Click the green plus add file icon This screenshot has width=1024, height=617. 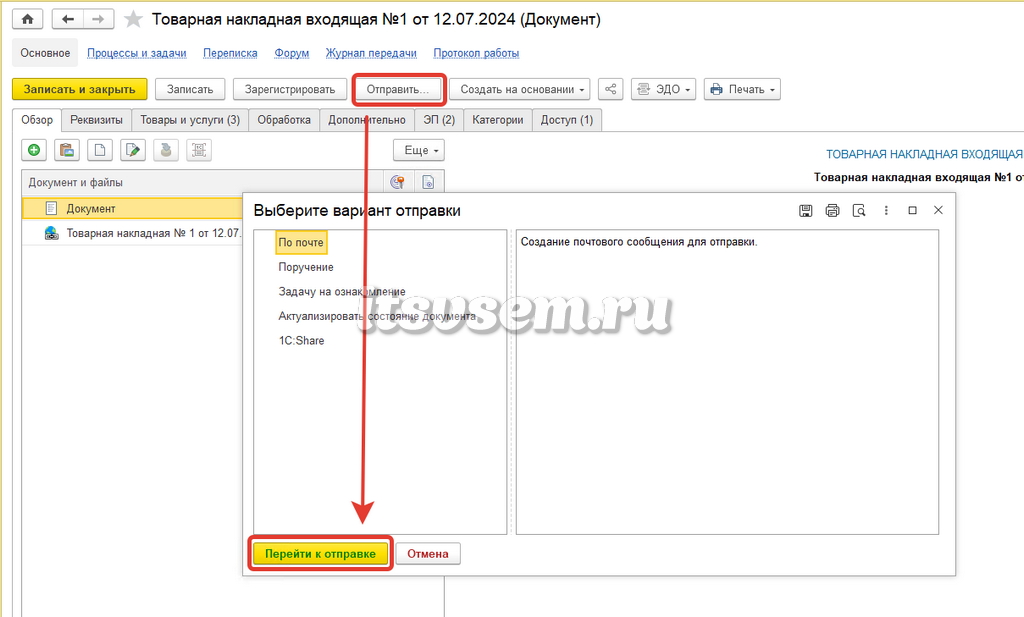(34, 150)
